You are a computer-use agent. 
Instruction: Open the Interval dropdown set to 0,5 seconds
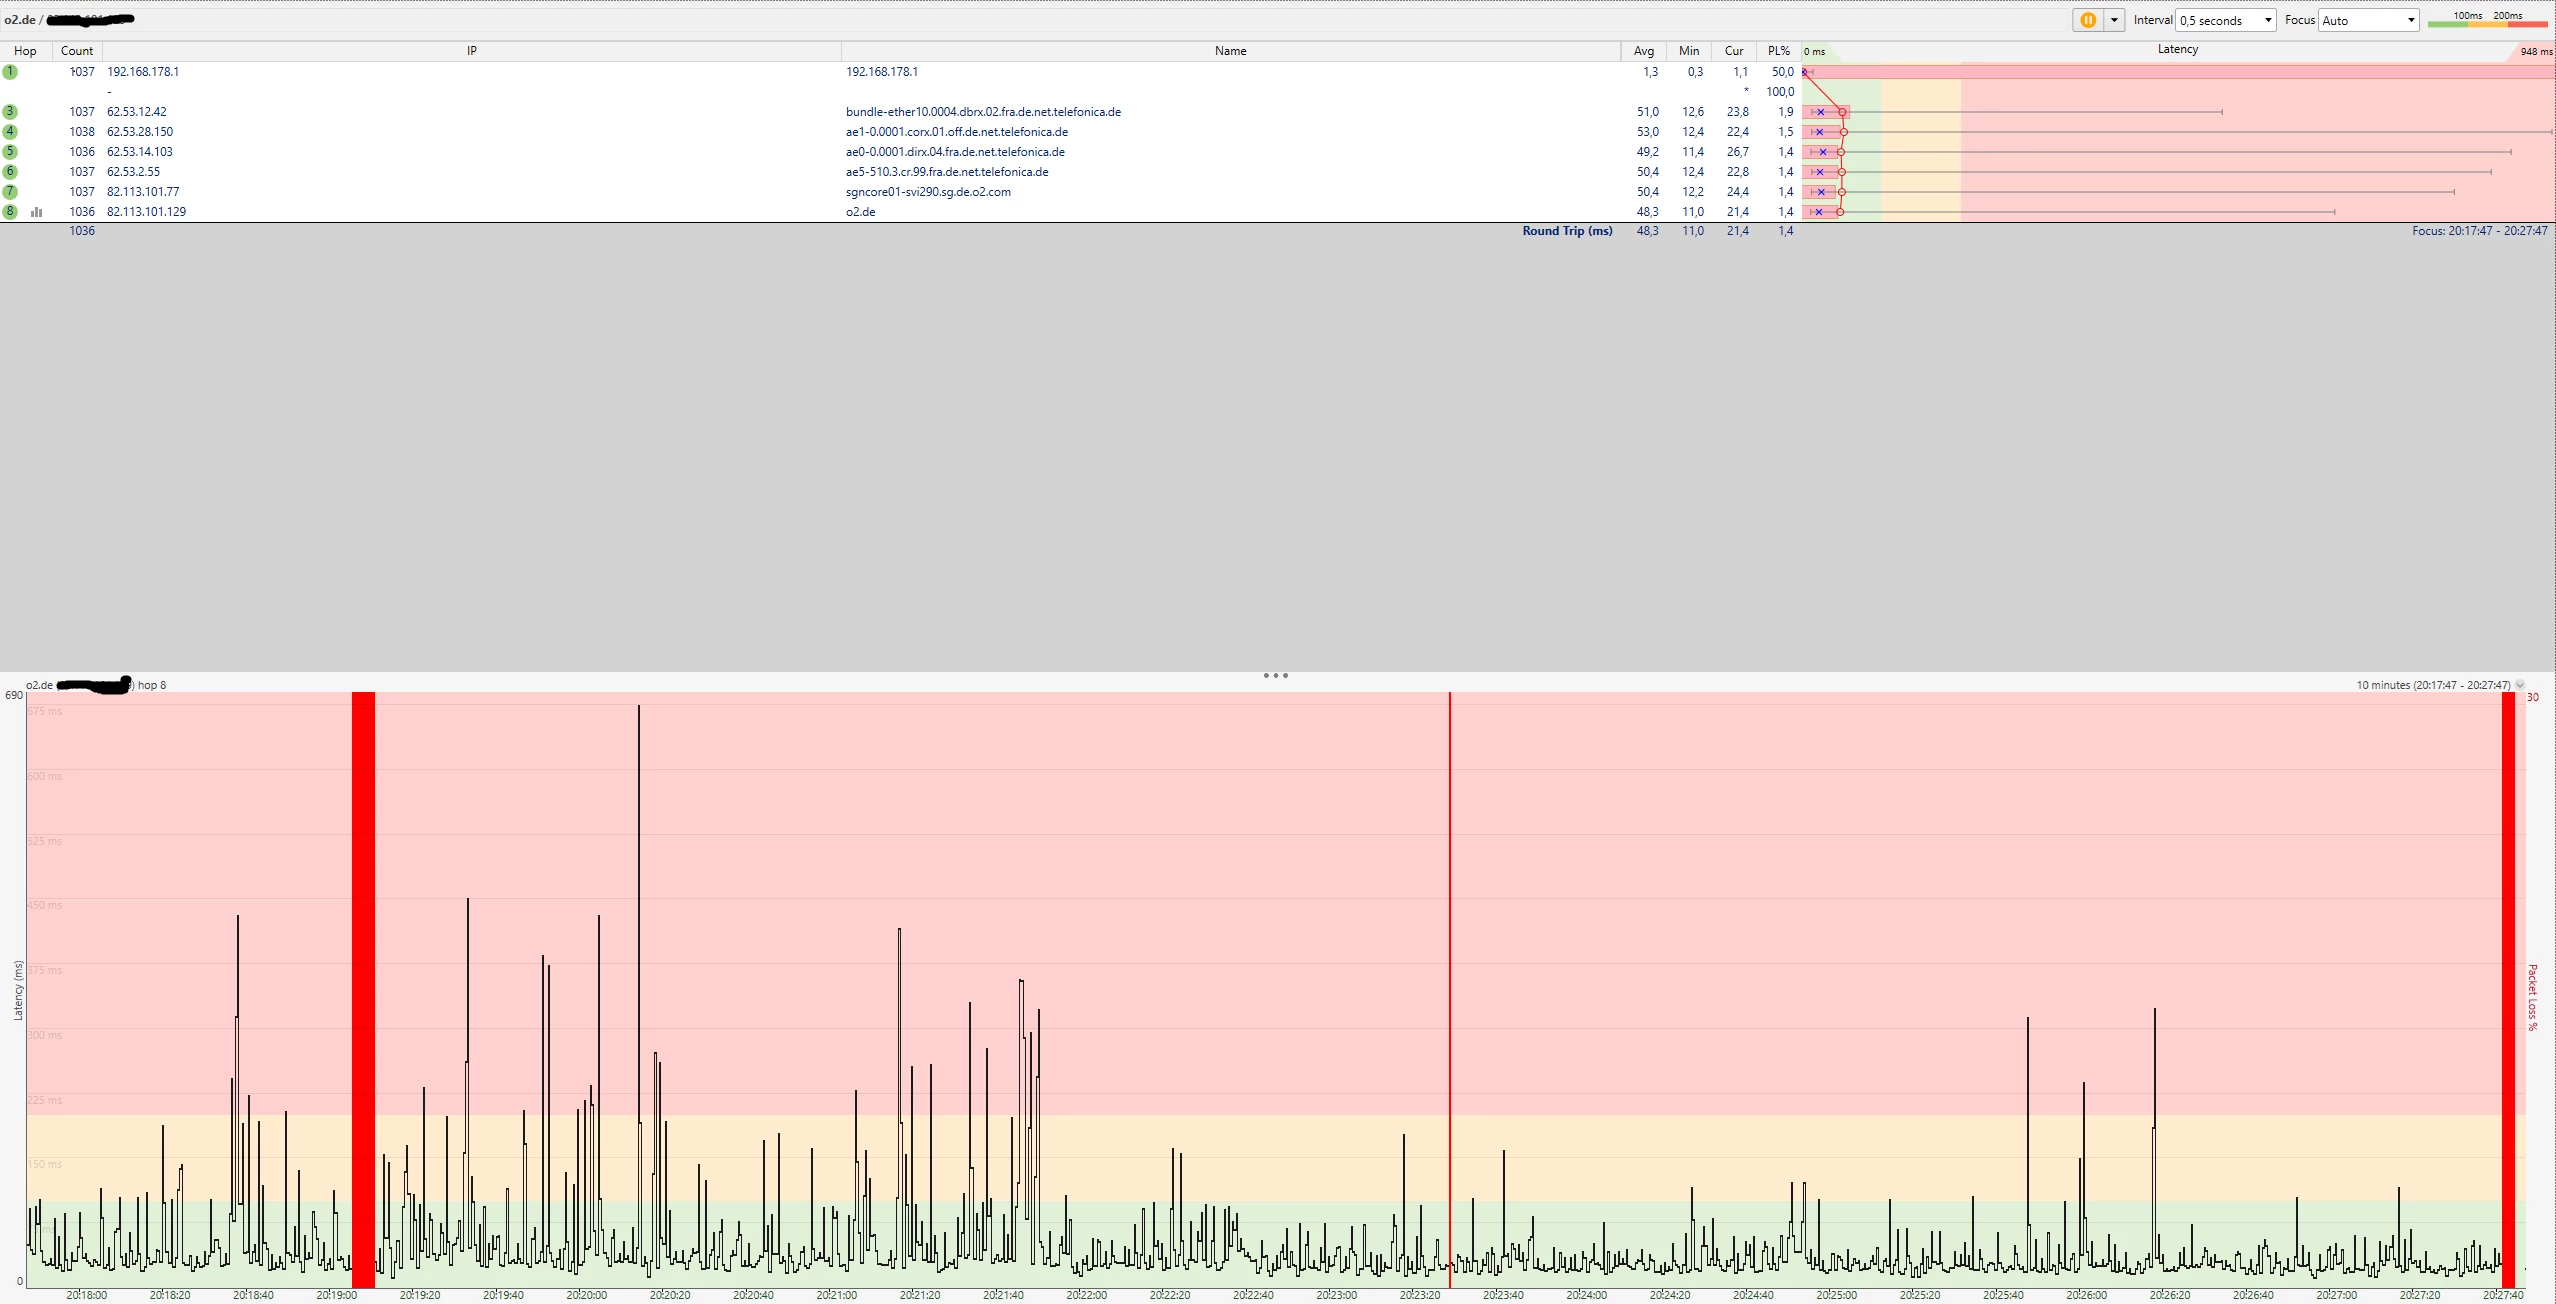(x=2226, y=20)
